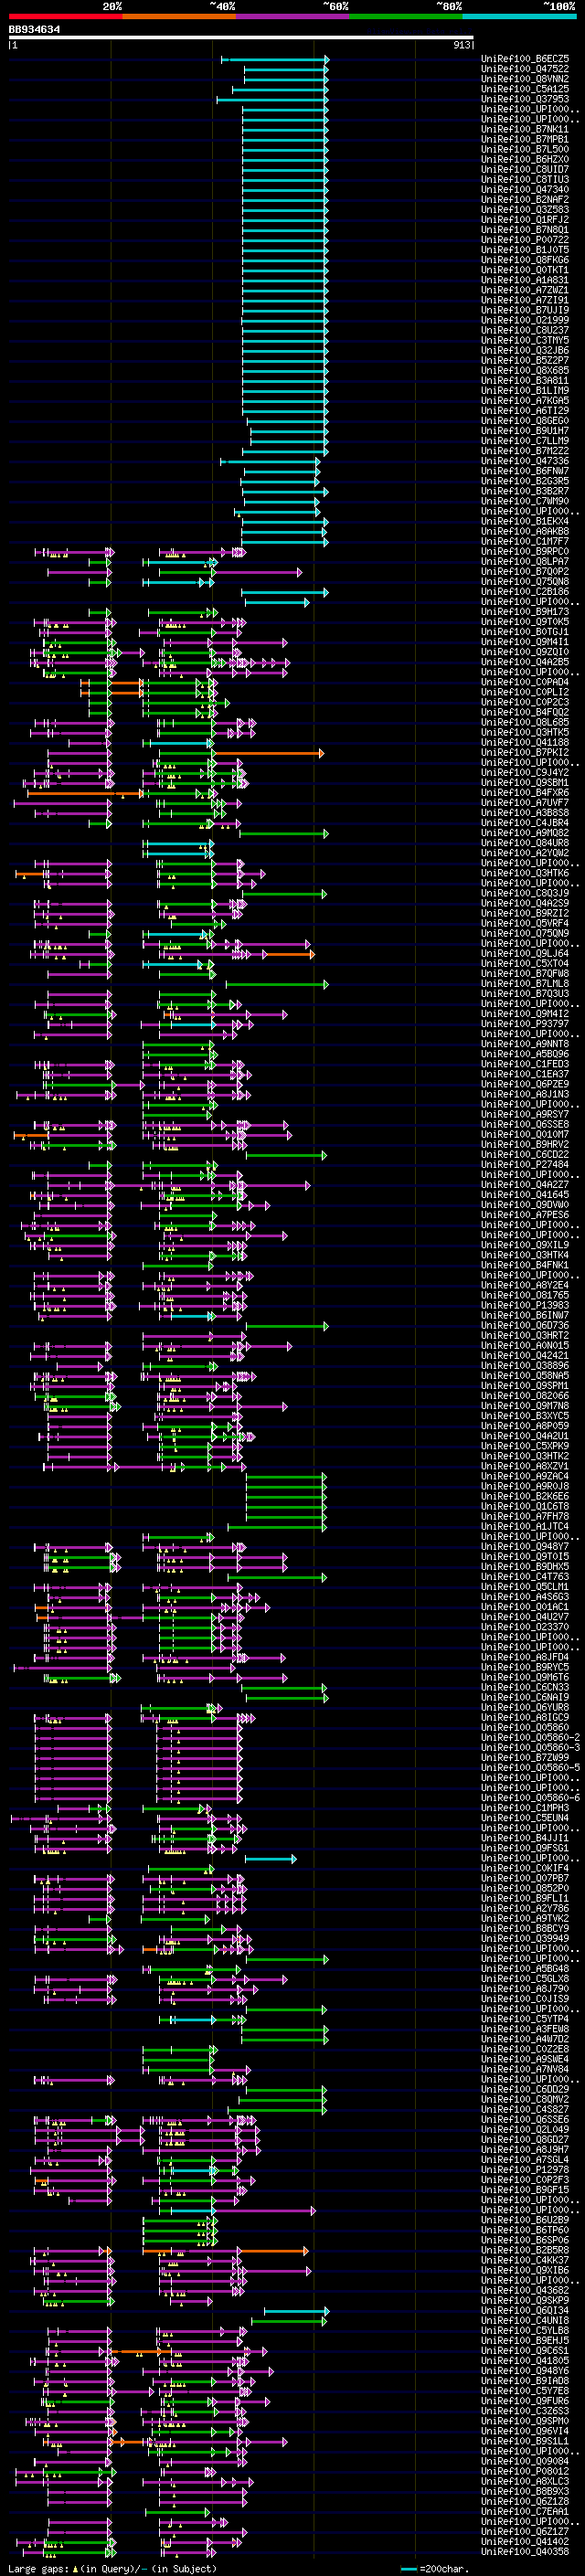Select hit label UniRef100_Q37953
Screen dimensions: 585x2576
click(525, 99)
